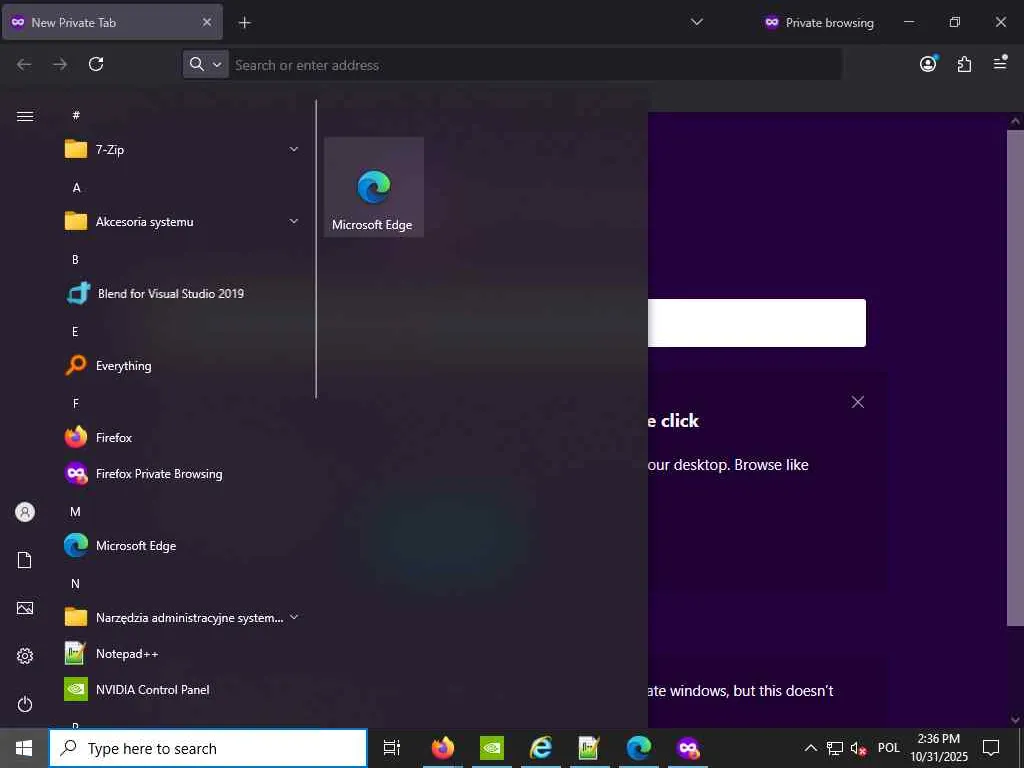Open Microsoft Edge on the taskbar
1024x768 pixels.
[639, 748]
